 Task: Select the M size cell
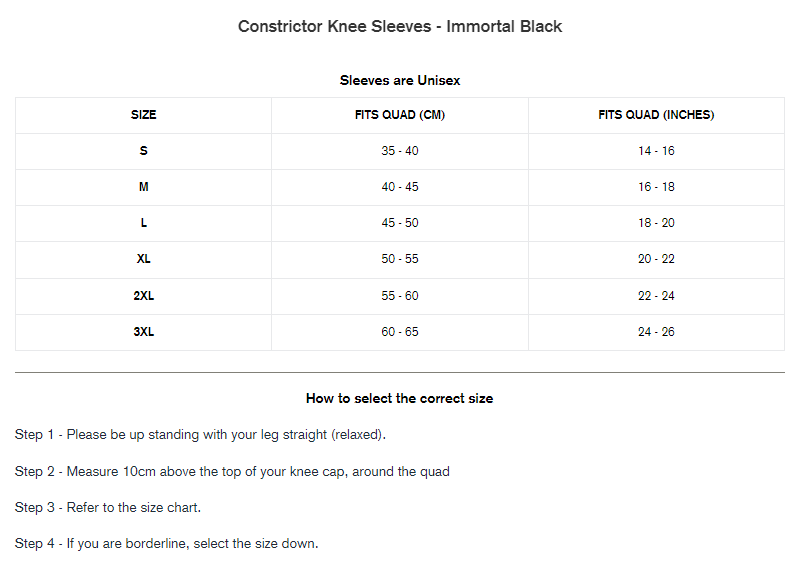143,187
